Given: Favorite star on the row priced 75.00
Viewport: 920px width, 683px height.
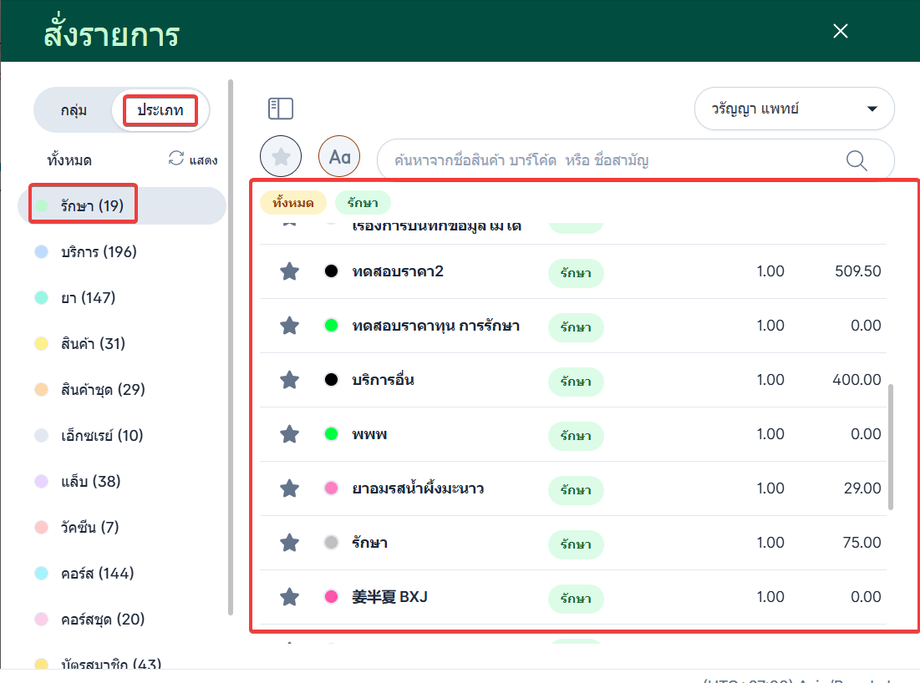Looking at the screenshot, I should point(289,543).
